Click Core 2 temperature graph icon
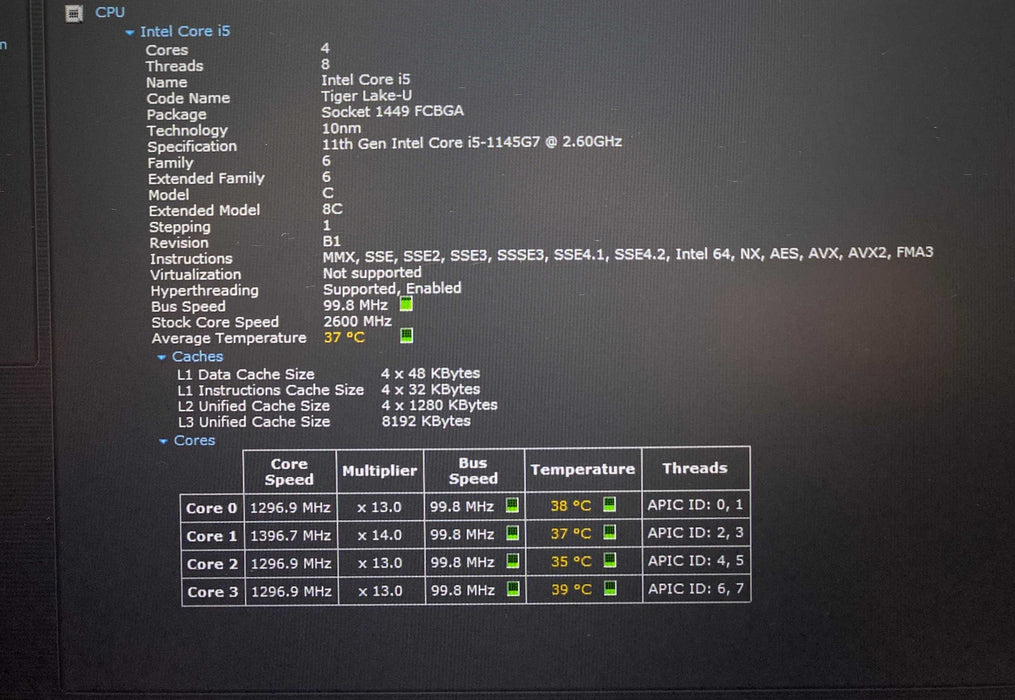Screen dimensions: 1015x700 (x=610, y=560)
